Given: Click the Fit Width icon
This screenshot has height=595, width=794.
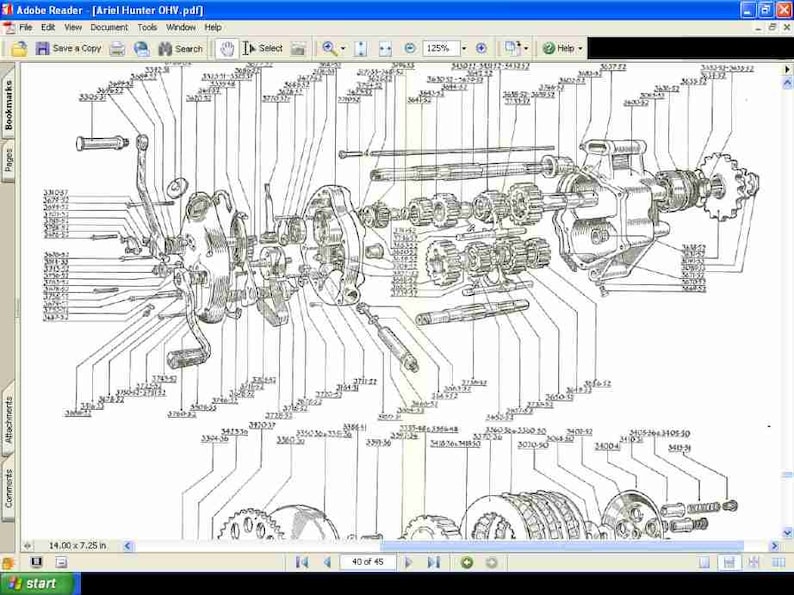Looking at the screenshot, I should point(385,49).
